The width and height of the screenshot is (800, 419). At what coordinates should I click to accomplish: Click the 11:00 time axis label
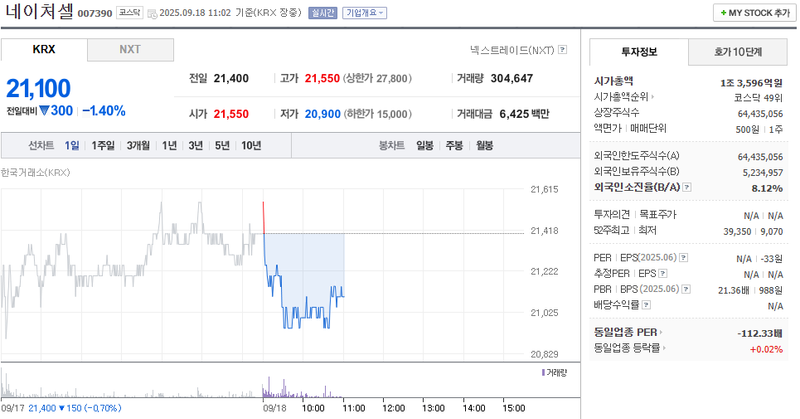tap(354, 408)
